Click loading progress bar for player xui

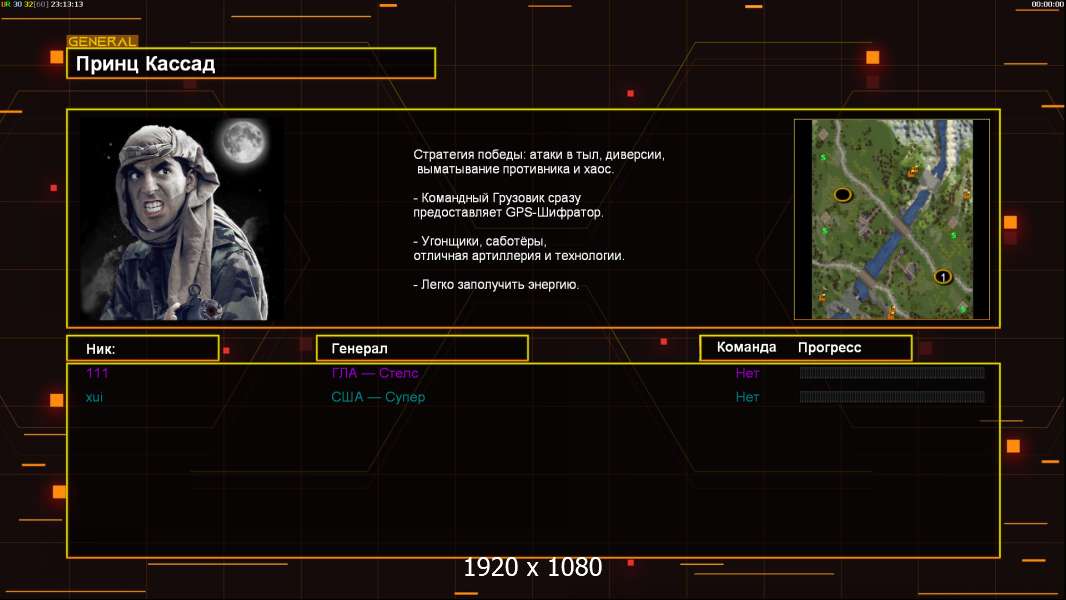click(892, 396)
